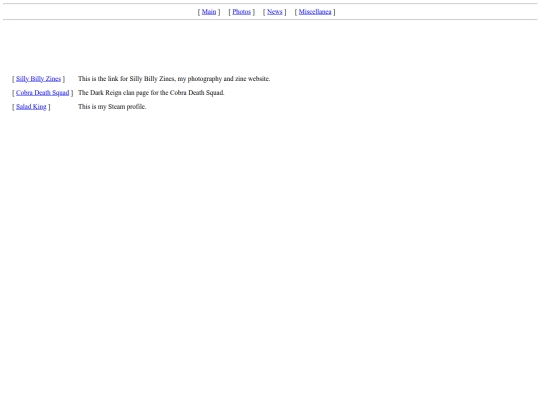Go to the Photos page link
The width and height of the screenshot is (540, 405).
point(241,12)
